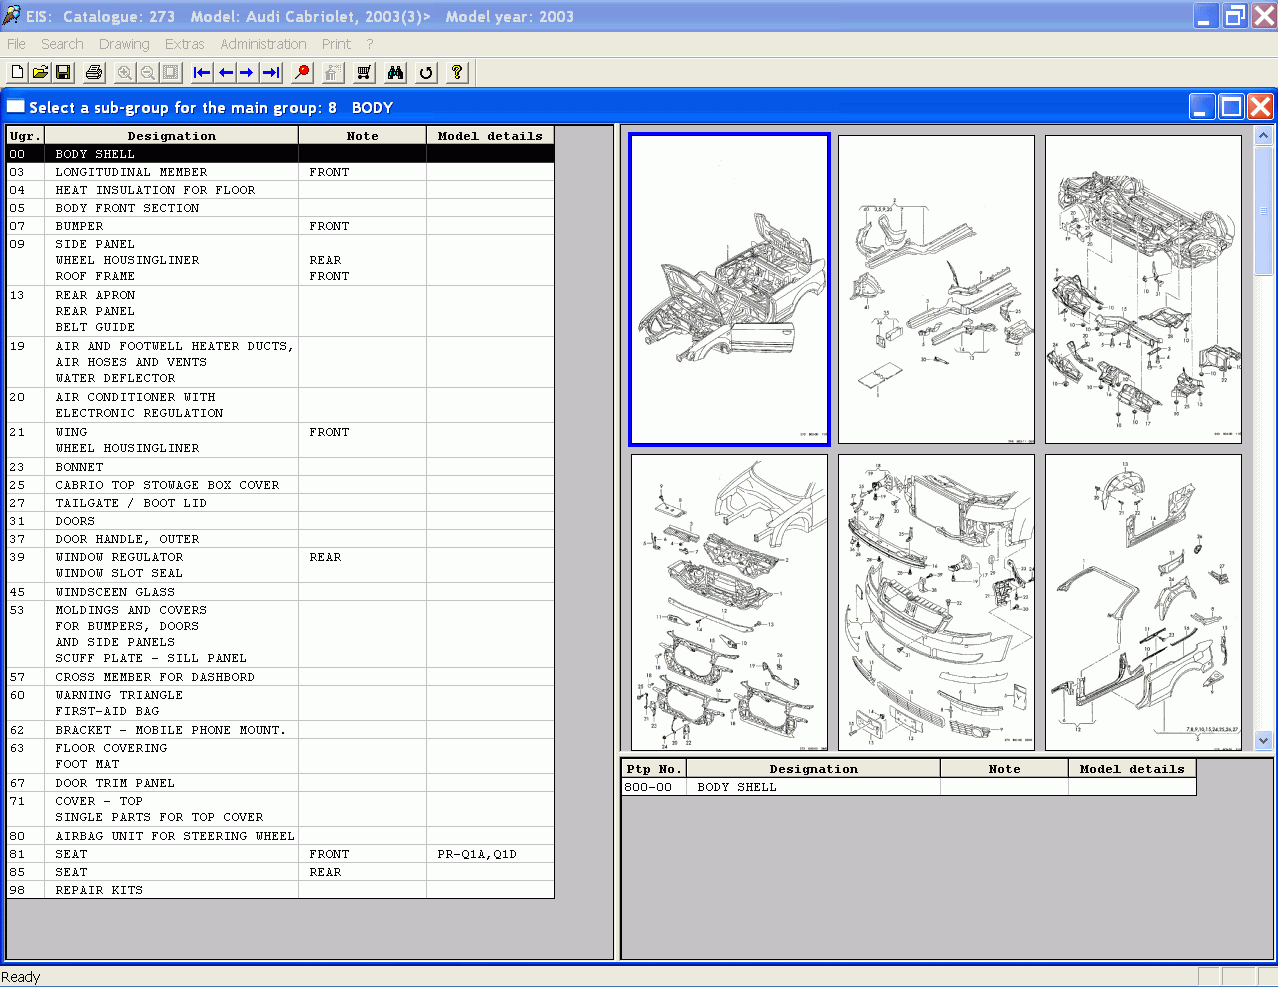Click the circular refresh arrow icon

[426, 72]
